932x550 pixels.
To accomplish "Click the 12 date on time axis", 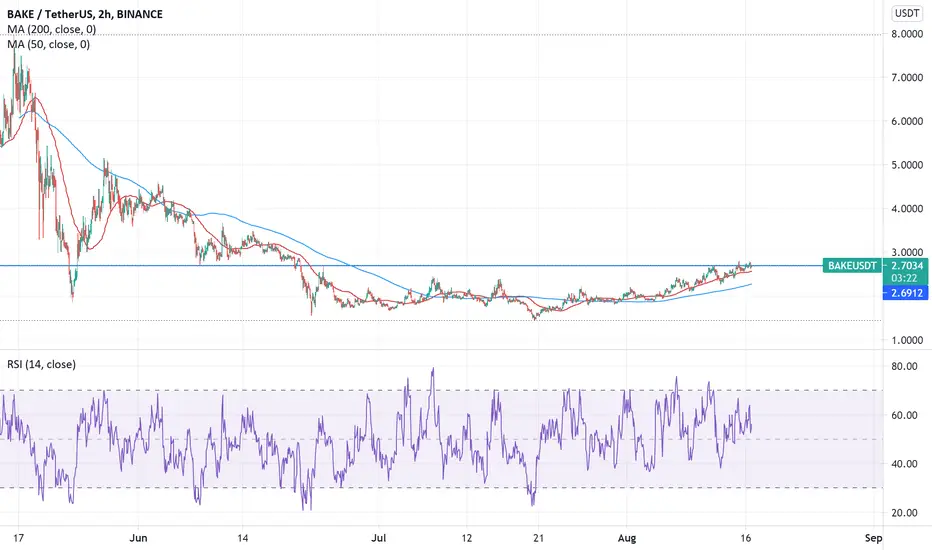I will coord(467,538).
